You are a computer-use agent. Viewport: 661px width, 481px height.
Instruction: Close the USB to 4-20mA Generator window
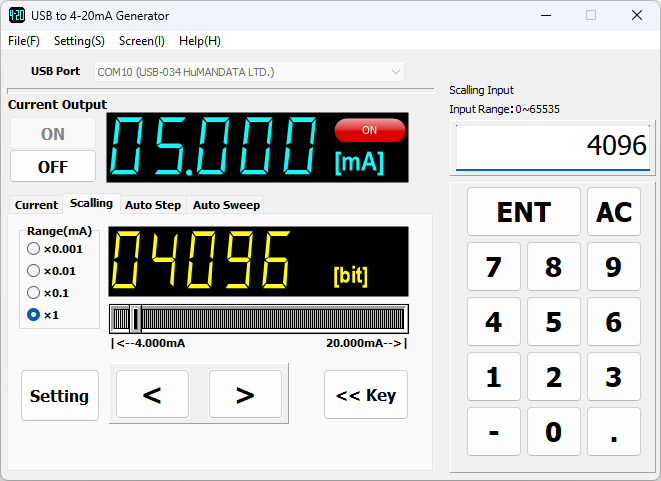[637, 16]
